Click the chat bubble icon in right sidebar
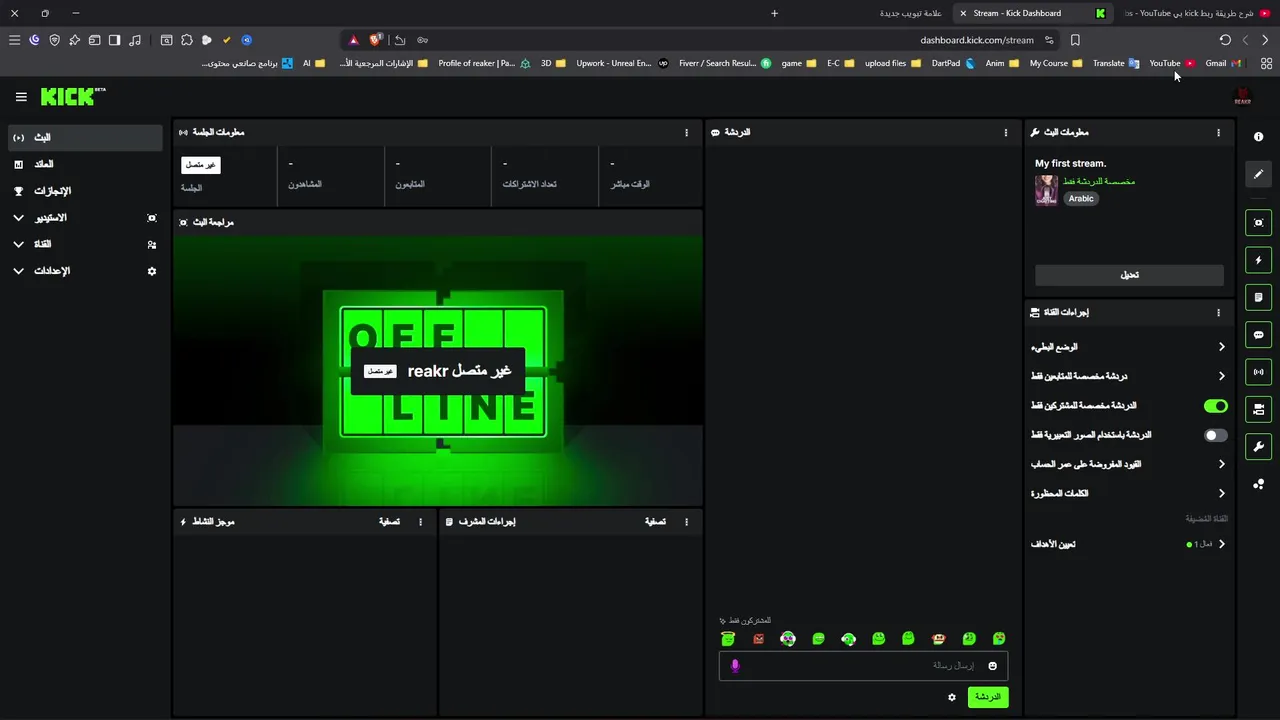This screenshot has width=1280, height=720. coord(1259,335)
